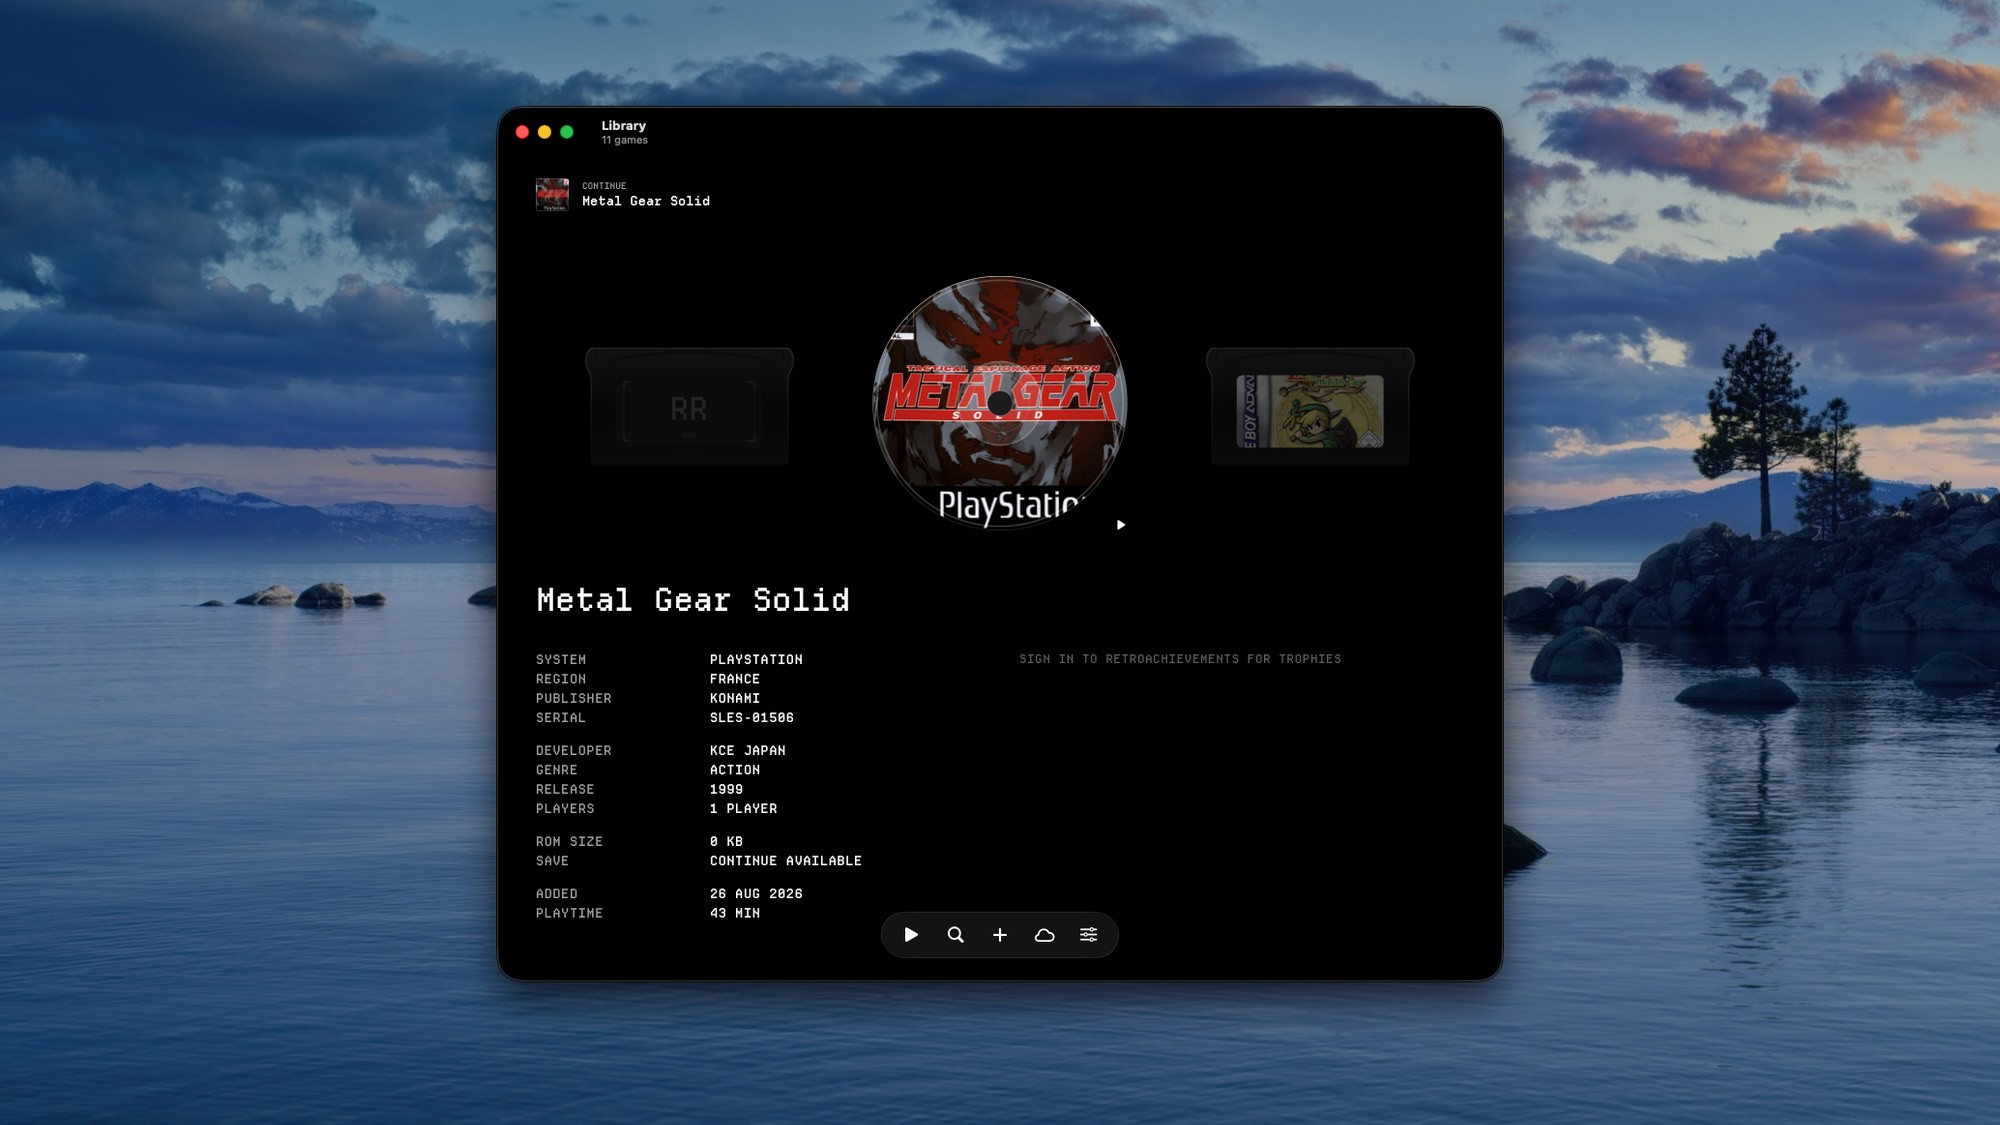Click the Continue Metal Gear Solid thumbnail
Screen dimensions: 2000x1125
pos(552,194)
